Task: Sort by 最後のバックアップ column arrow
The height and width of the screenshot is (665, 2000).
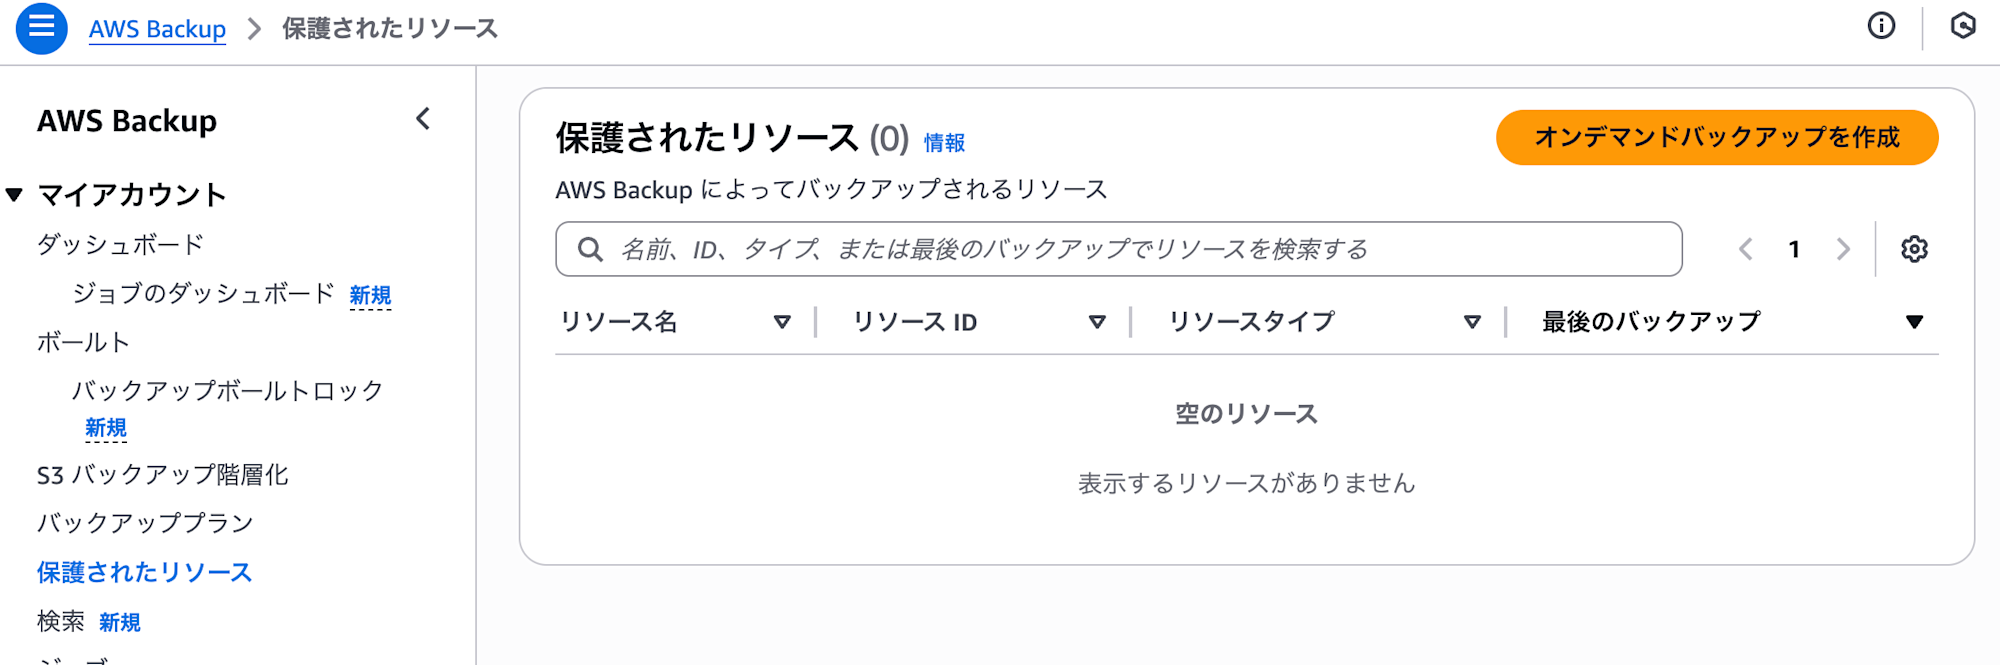Action: [x=1914, y=322]
